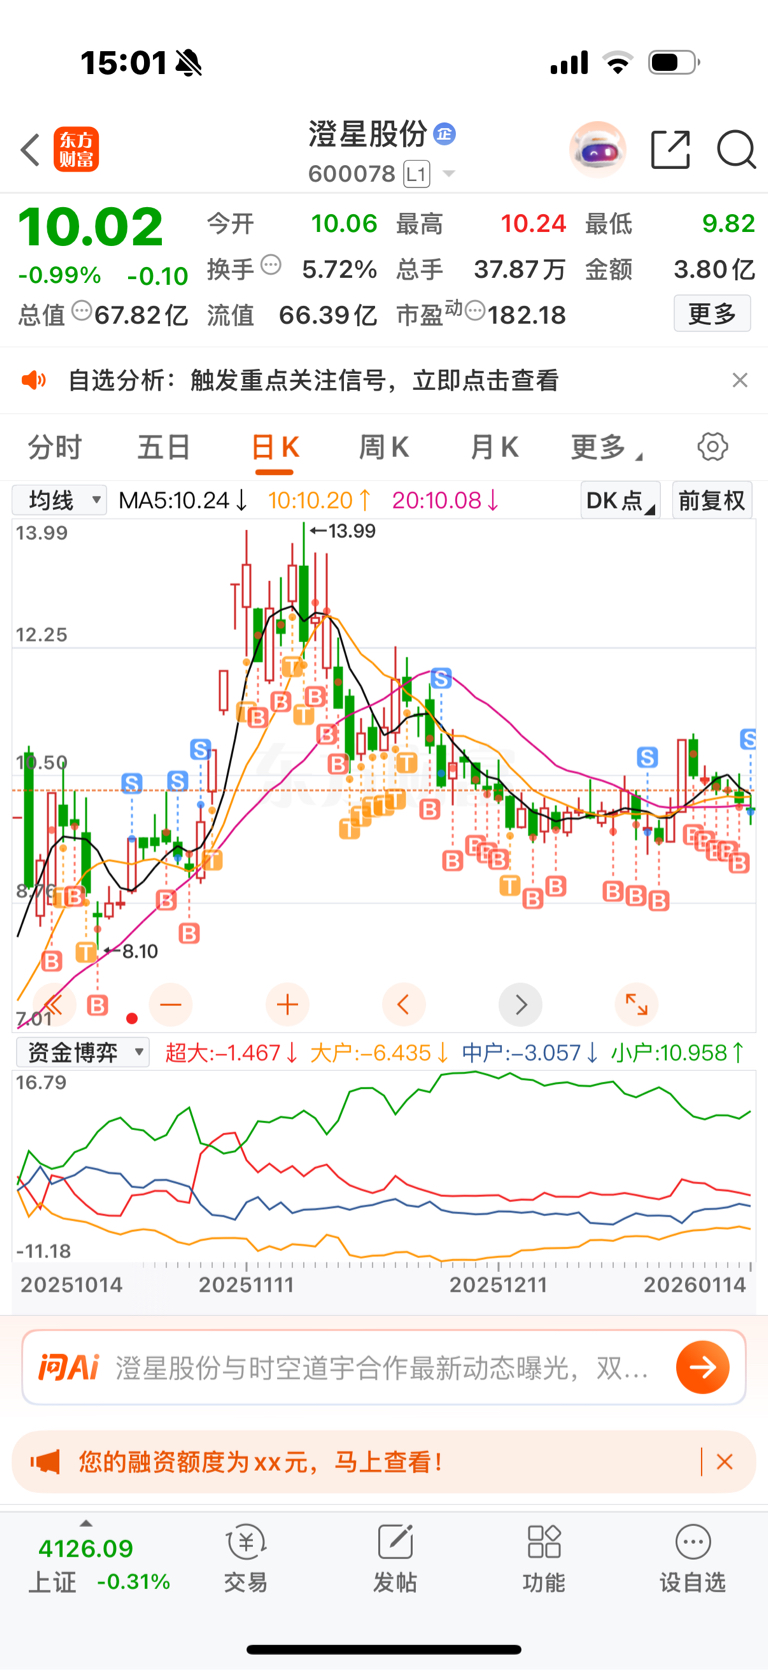Tap the info bubble next to 市盈动
The height and width of the screenshot is (1670, 768).
(475, 312)
